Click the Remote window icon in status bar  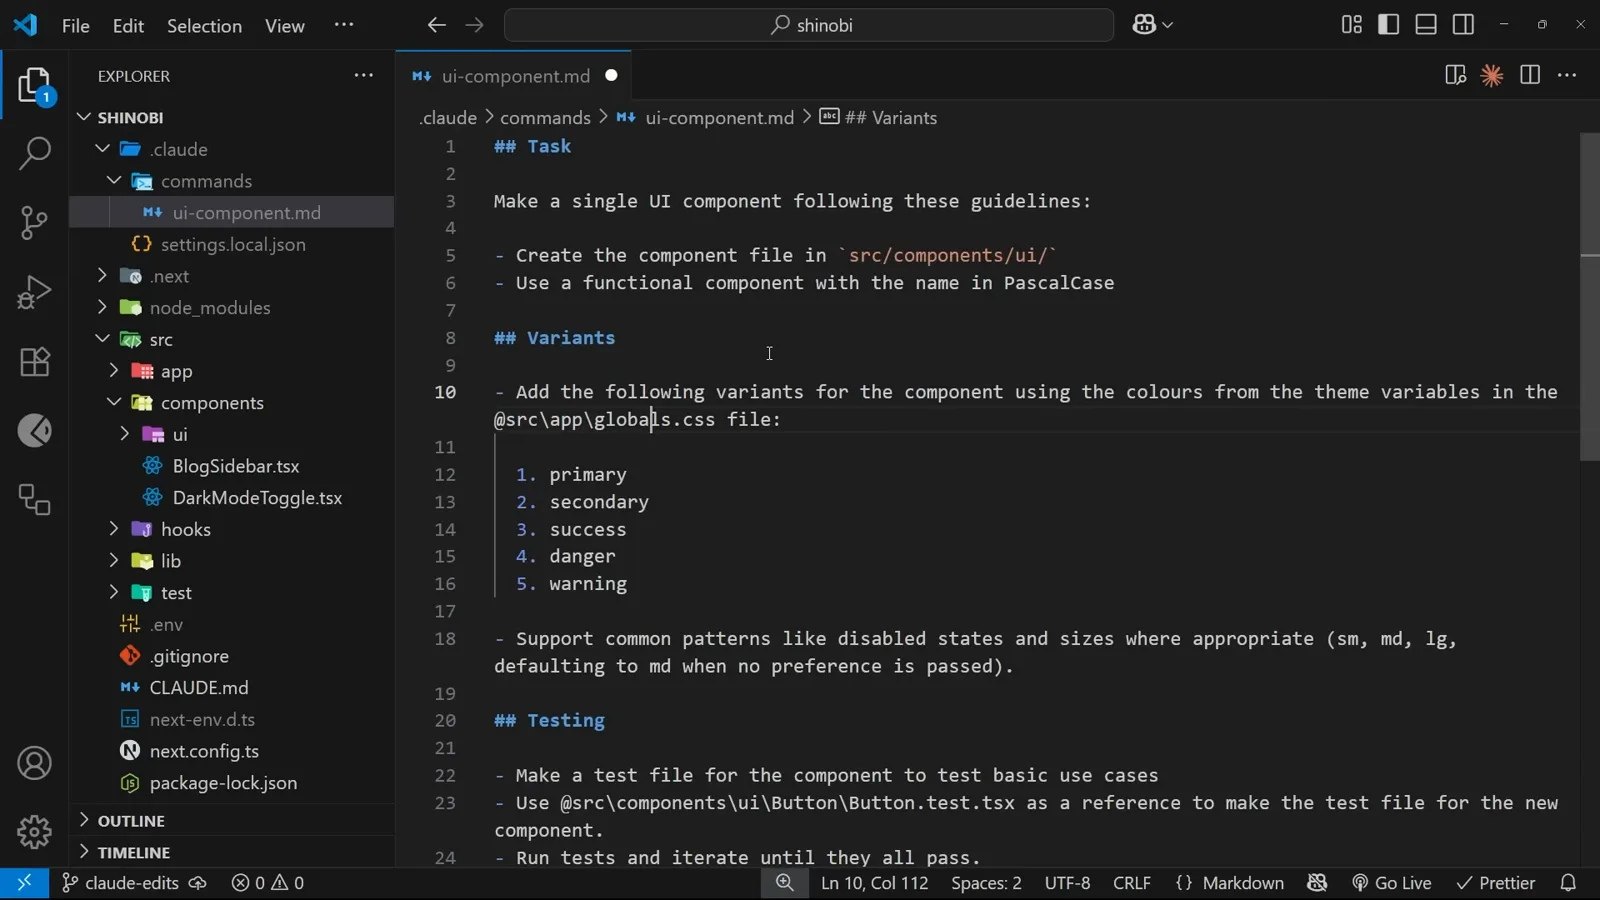[x=24, y=883]
